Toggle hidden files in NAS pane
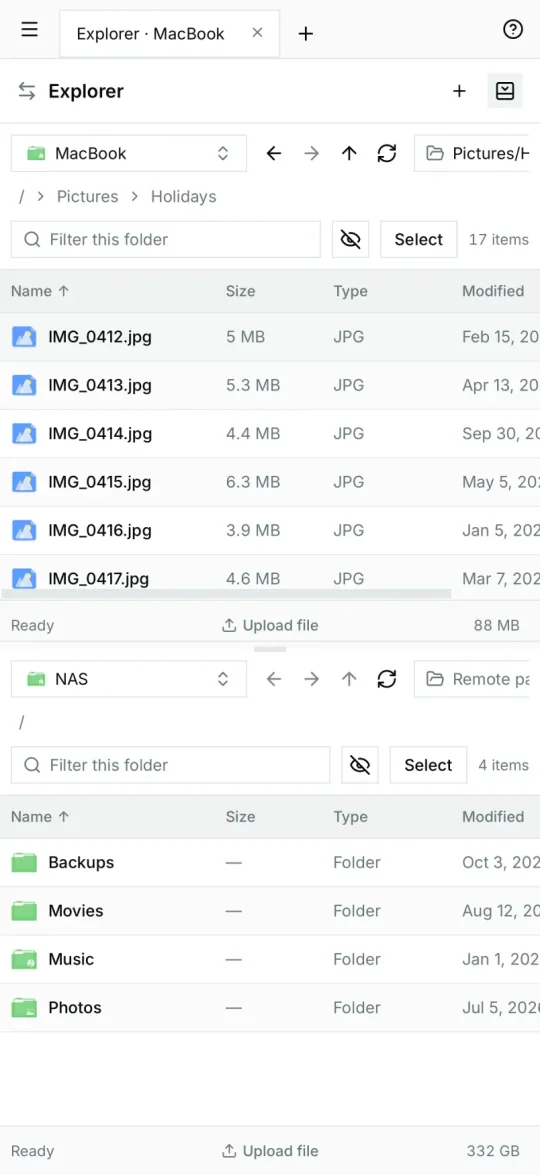The image size is (540, 1175). click(360, 765)
